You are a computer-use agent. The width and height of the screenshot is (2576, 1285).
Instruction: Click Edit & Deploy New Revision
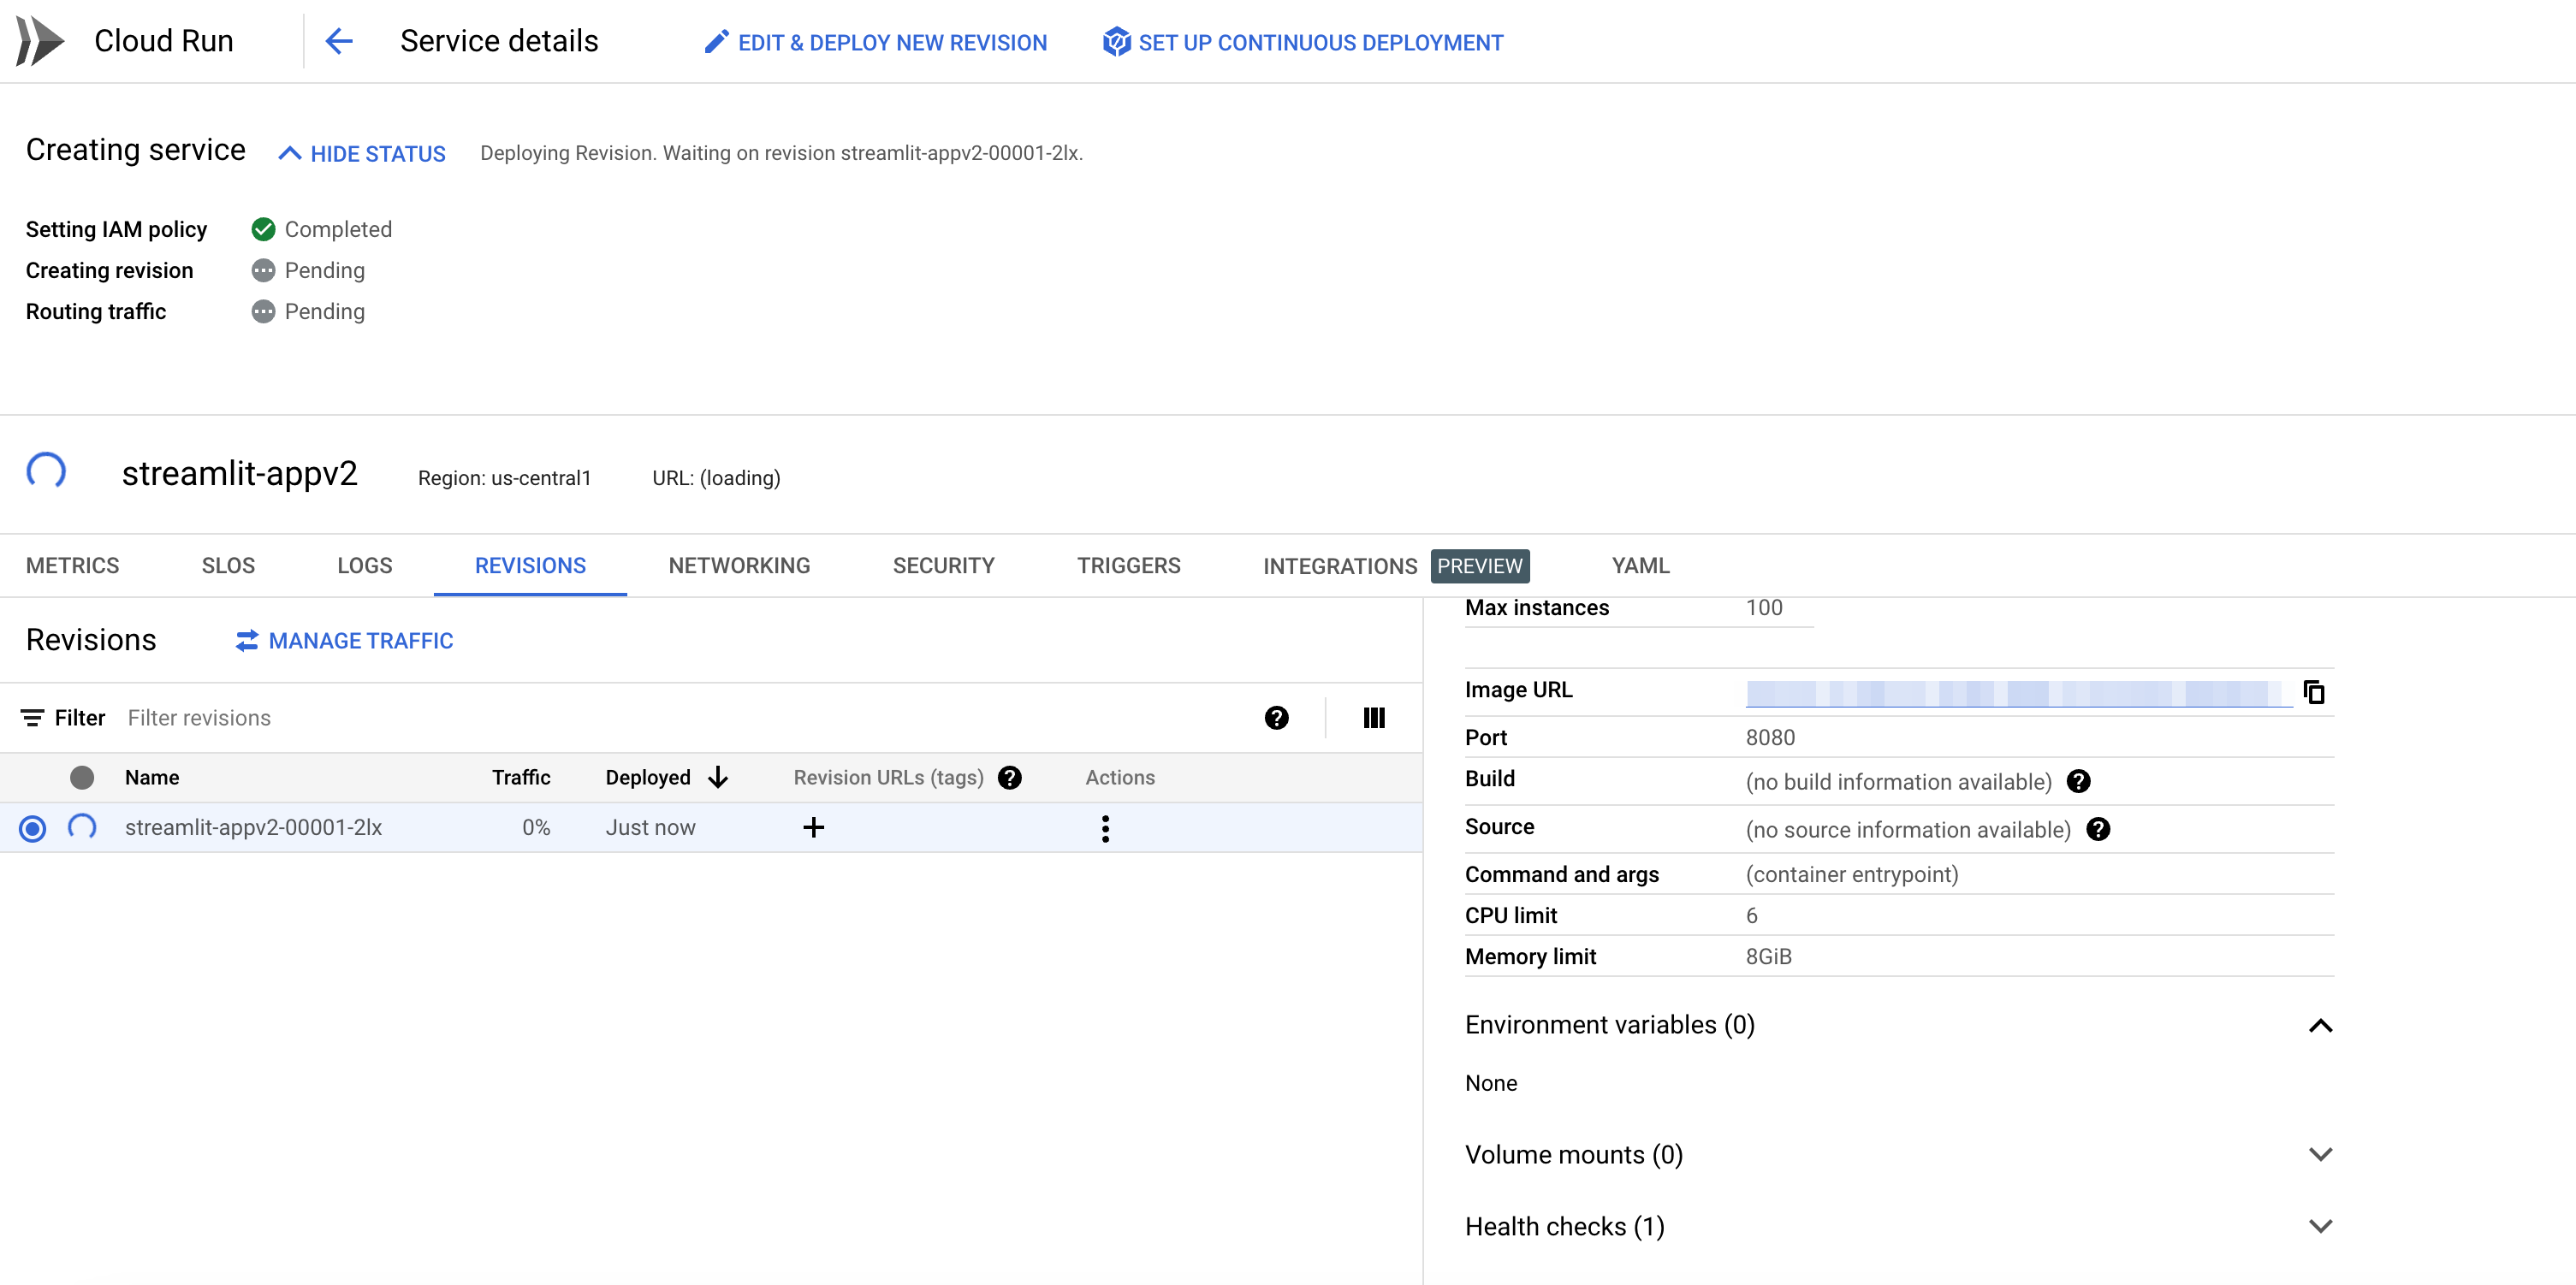click(x=876, y=42)
